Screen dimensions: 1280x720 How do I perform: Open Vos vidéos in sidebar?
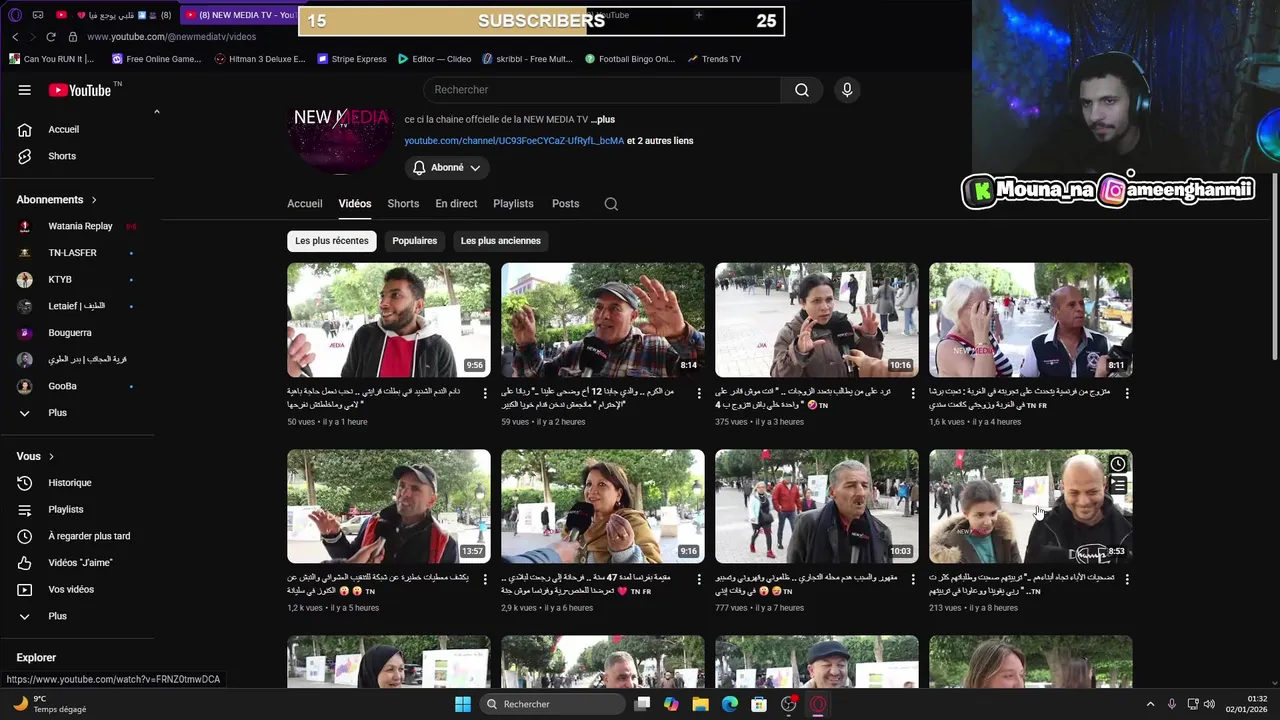pyautogui.click(x=71, y=589)
